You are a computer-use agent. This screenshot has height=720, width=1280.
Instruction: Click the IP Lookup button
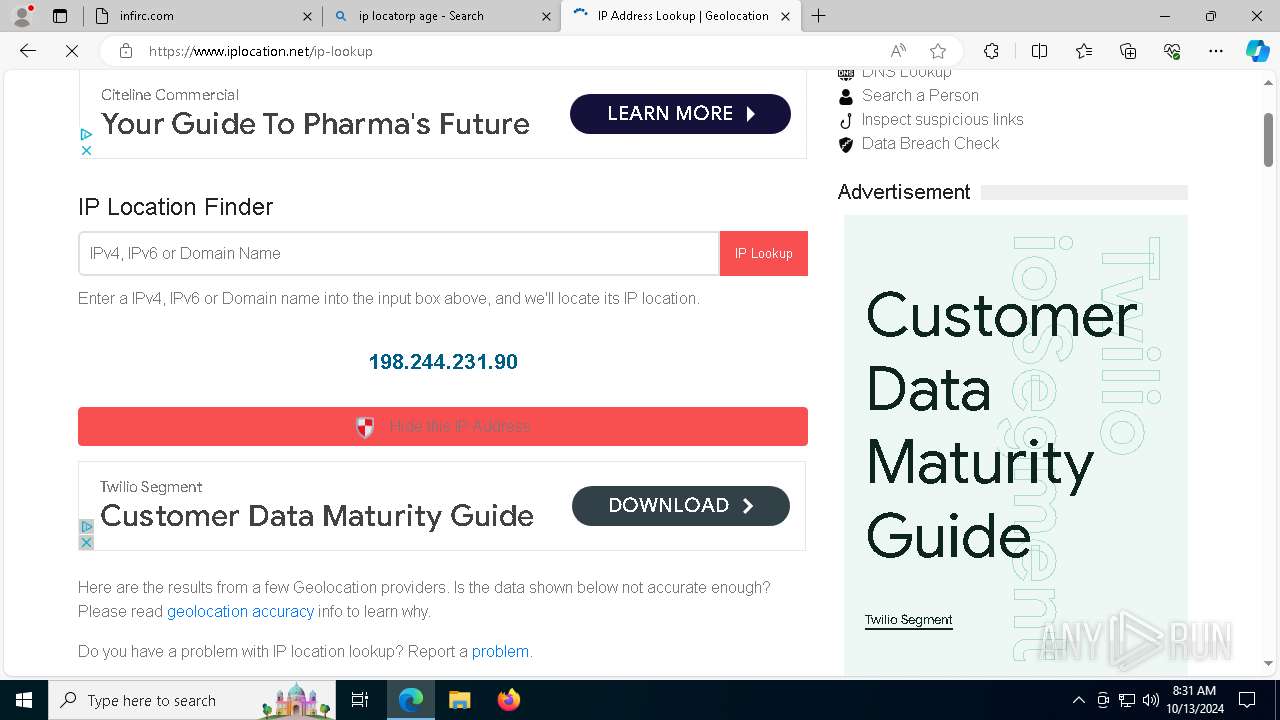coord(764,253)
